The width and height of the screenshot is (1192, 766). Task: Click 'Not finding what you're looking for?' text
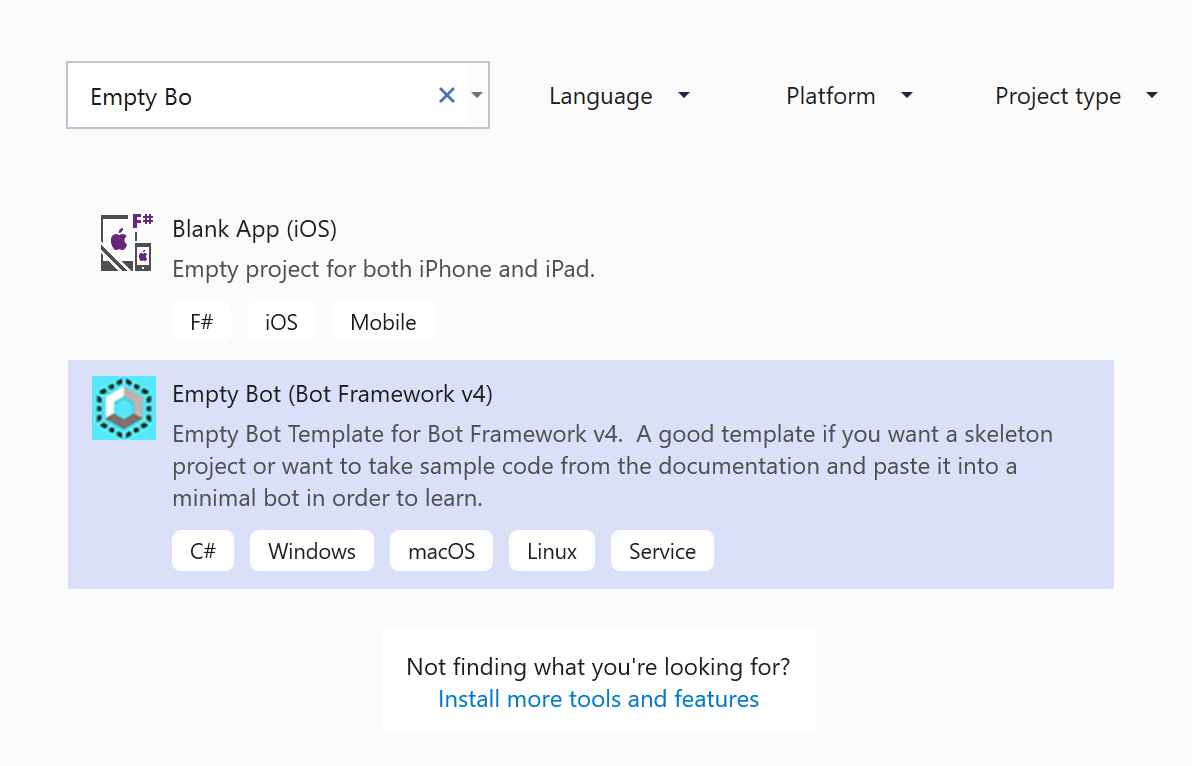tap(598, 666)
